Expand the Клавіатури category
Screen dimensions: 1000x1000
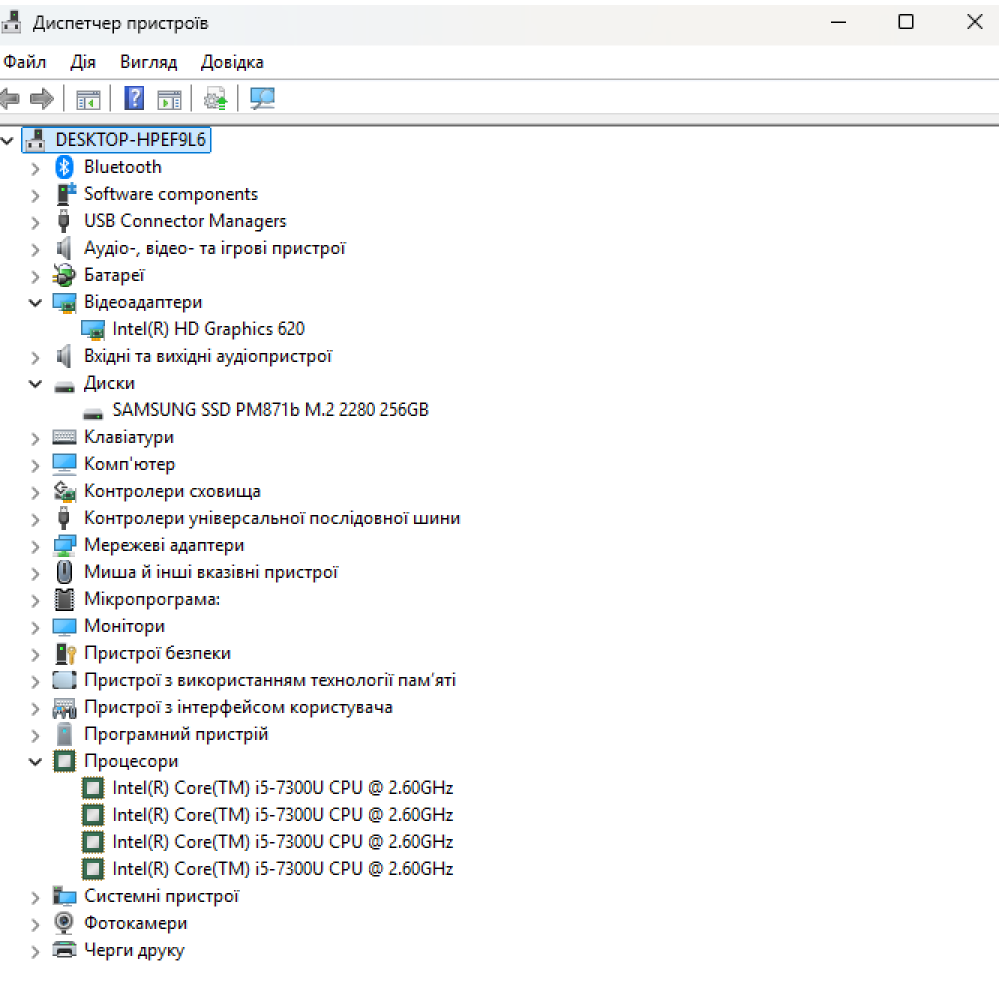tap(36, 437)
